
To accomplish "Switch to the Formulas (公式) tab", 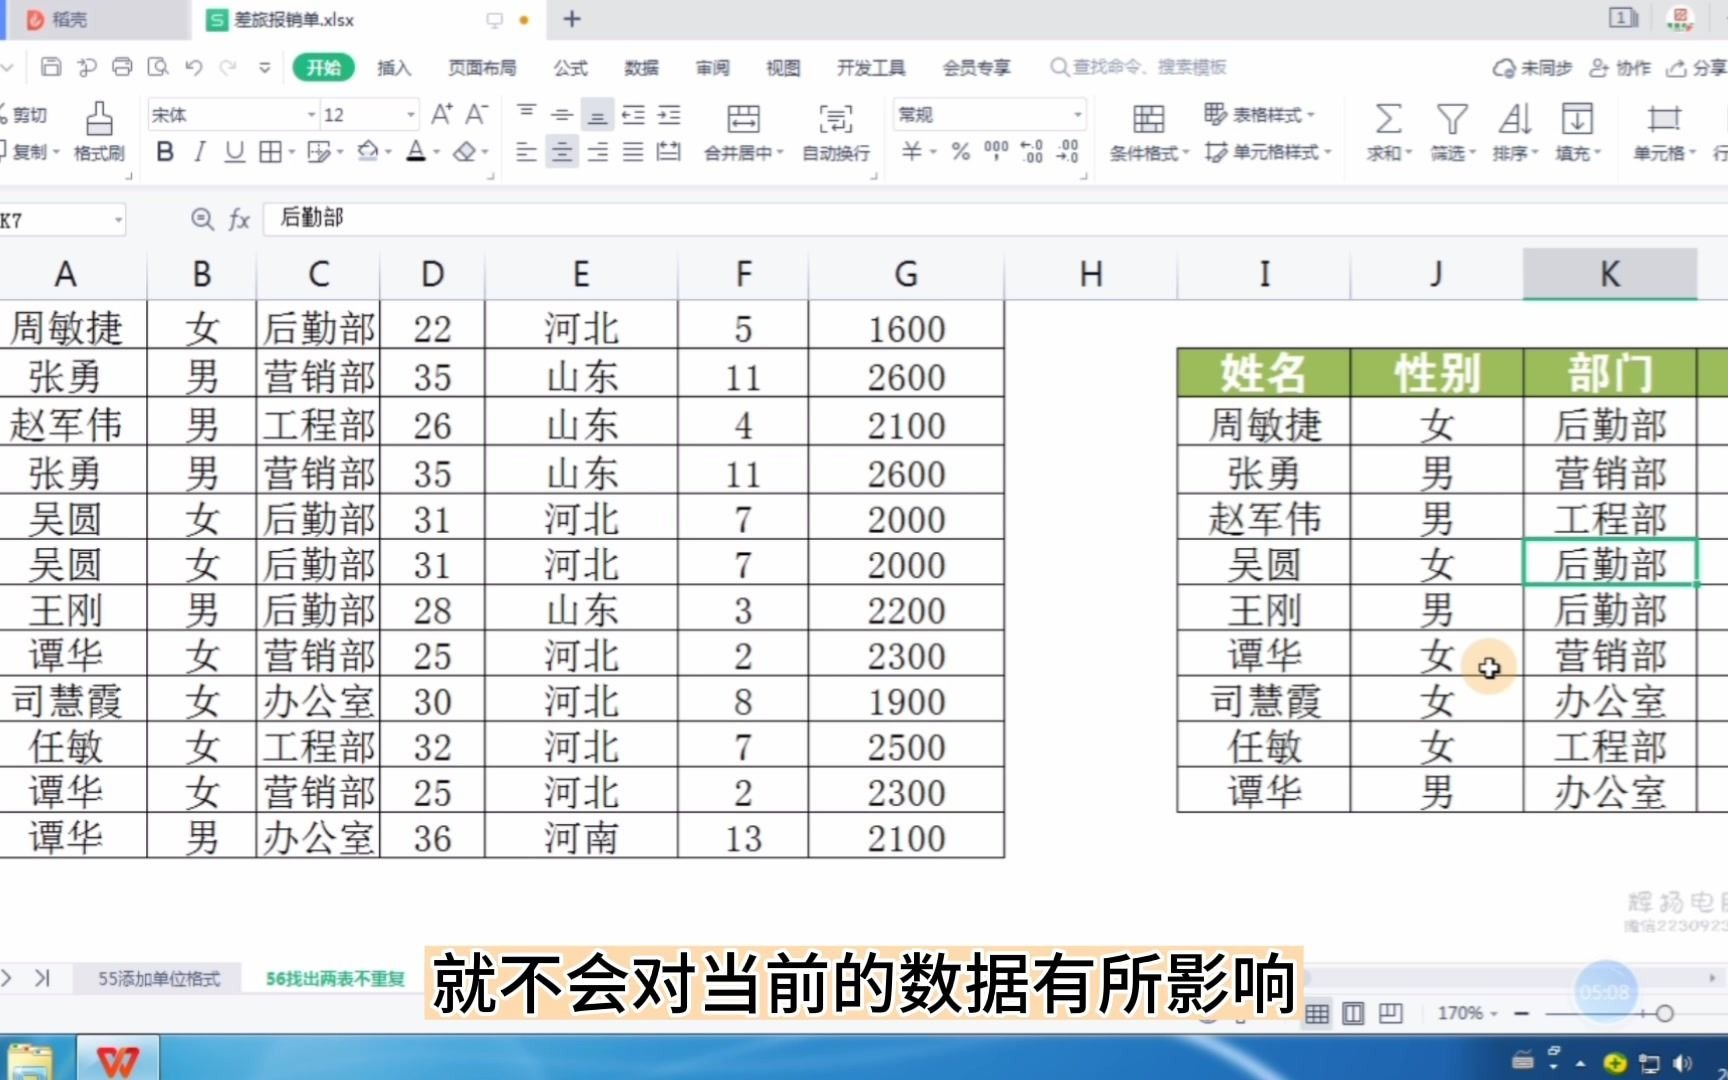I will pos(571,68).
